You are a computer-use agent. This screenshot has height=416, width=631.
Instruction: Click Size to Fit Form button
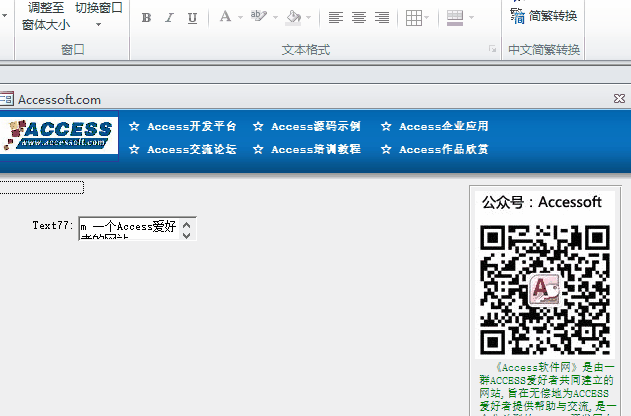[x=46, y=16]
